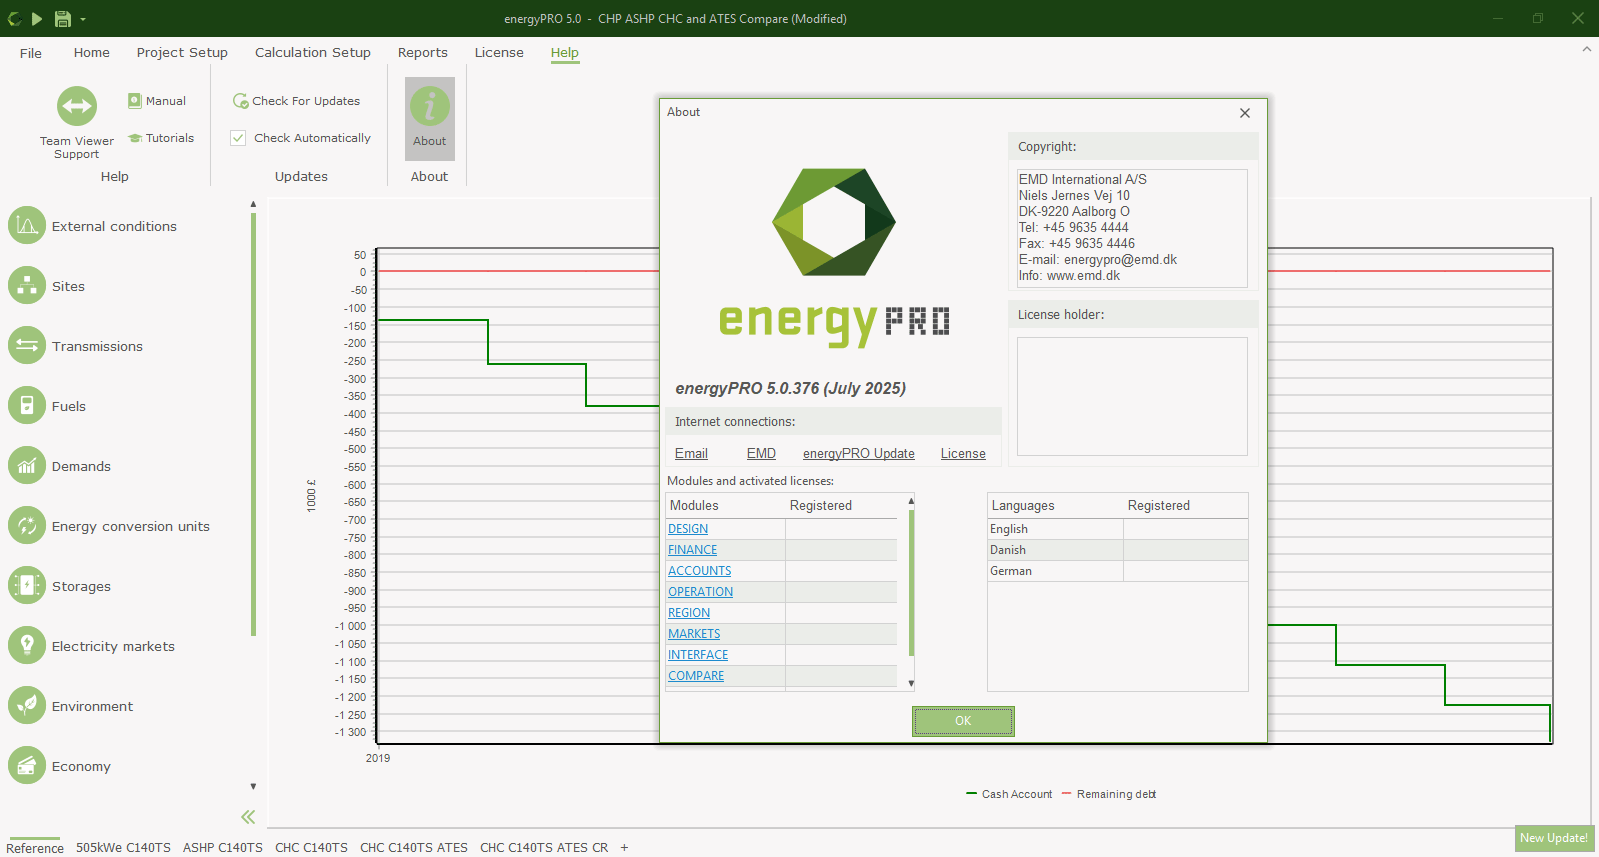Open Energy conversion units section

click(x=109, y=526)
